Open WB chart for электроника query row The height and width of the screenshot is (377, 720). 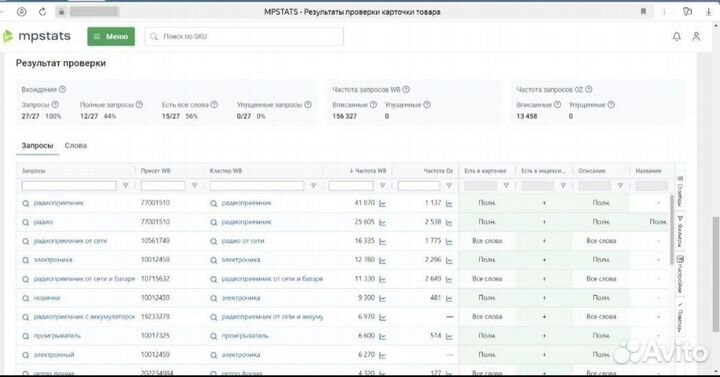click(382, 260)
